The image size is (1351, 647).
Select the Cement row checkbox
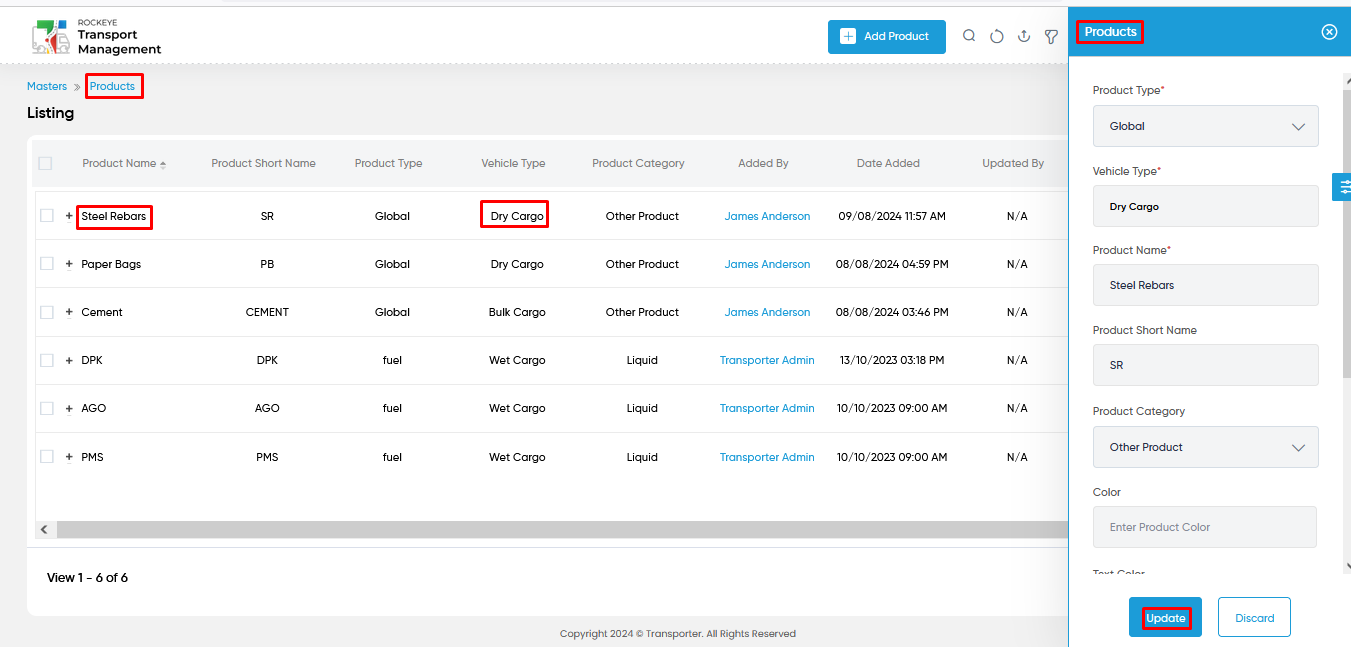click(x=47, y=312)
